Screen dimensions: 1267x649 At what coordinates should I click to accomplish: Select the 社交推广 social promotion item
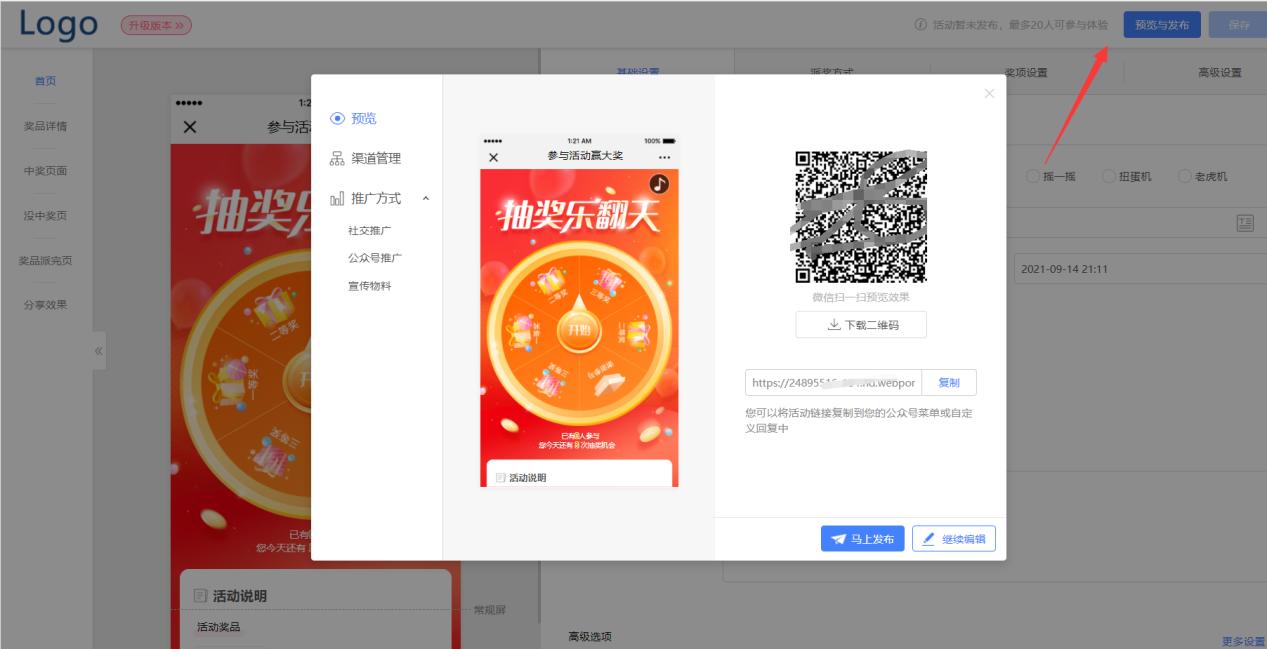[371, 228]
